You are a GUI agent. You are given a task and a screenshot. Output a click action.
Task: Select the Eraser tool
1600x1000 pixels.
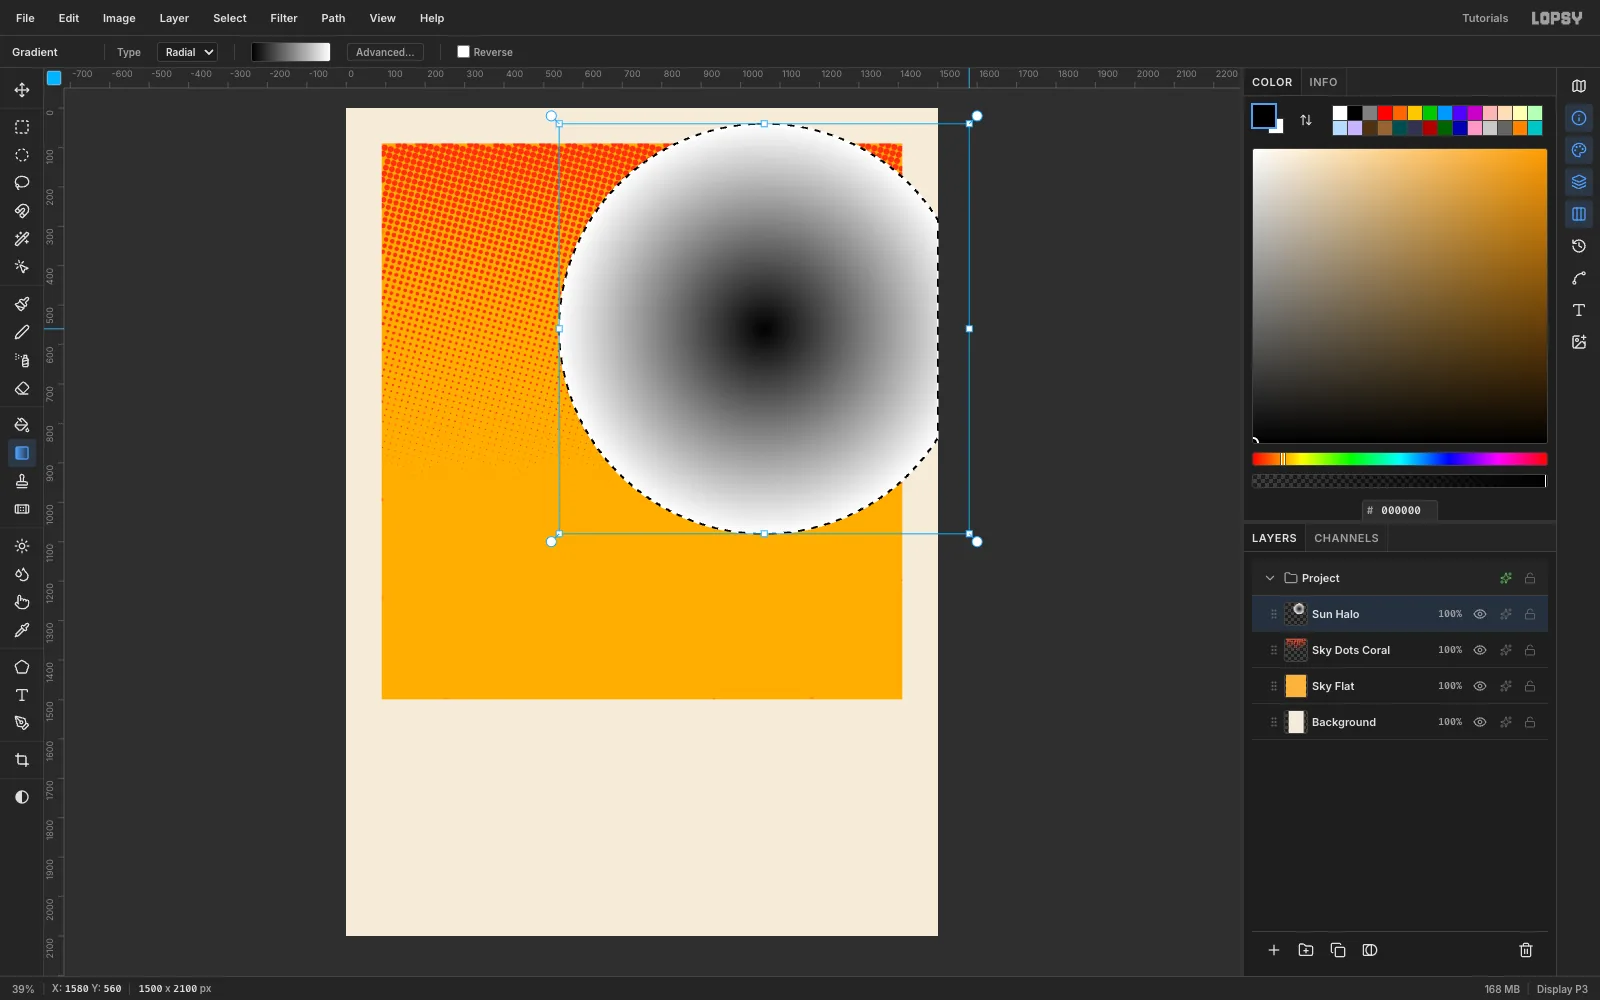pyautogui.click(x=22, y=388)
